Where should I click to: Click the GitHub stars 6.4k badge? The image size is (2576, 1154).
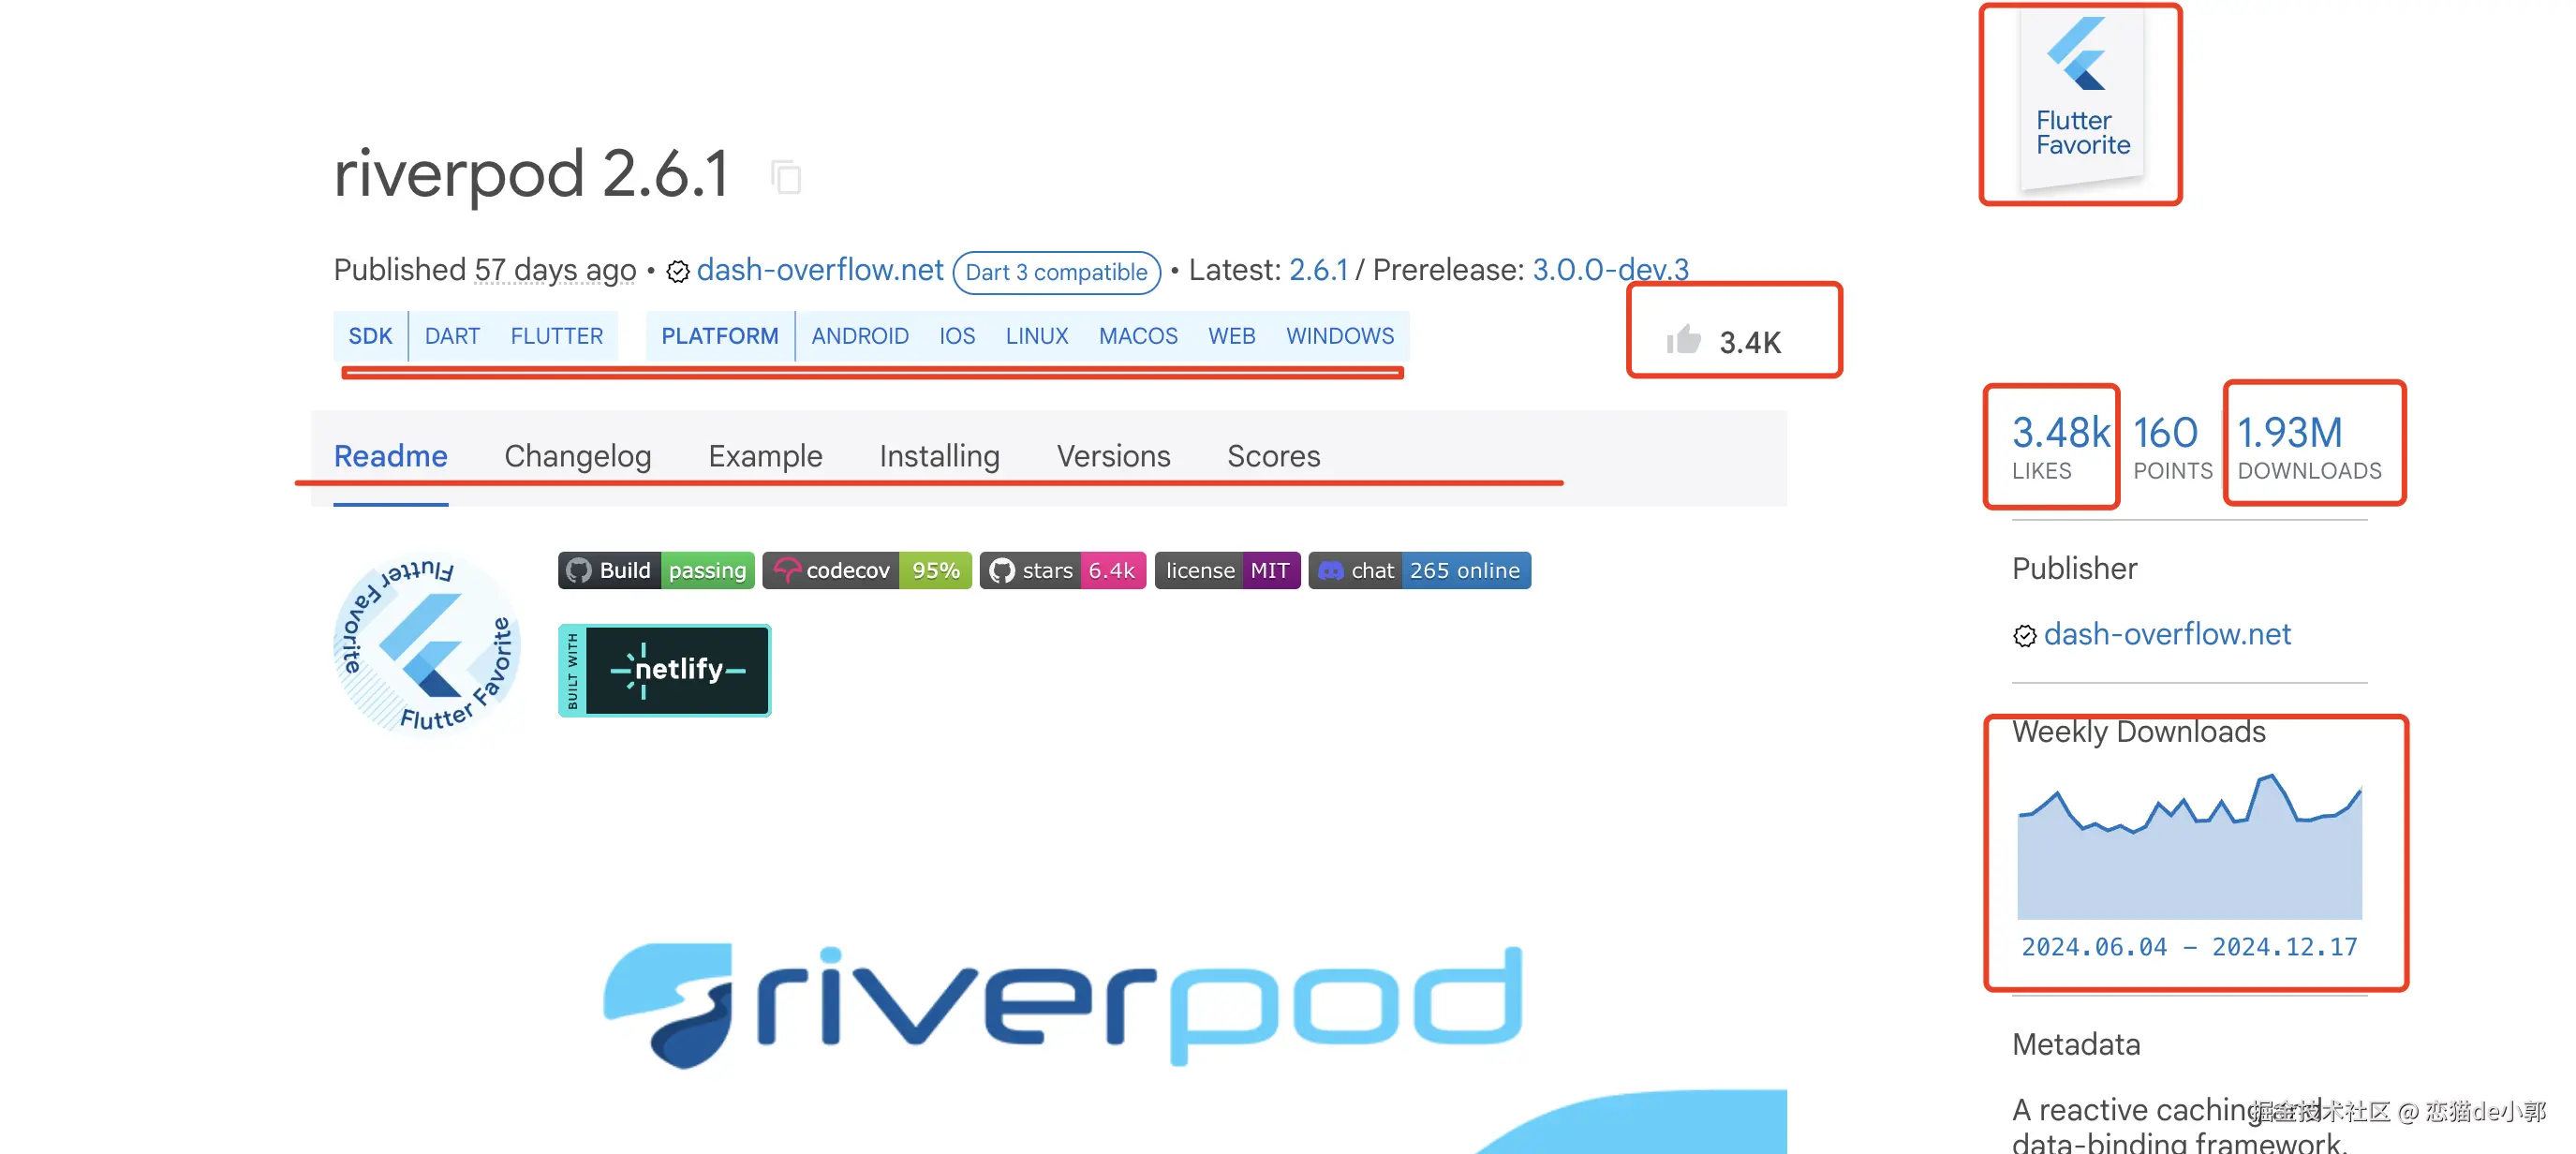coord(1062,570)
